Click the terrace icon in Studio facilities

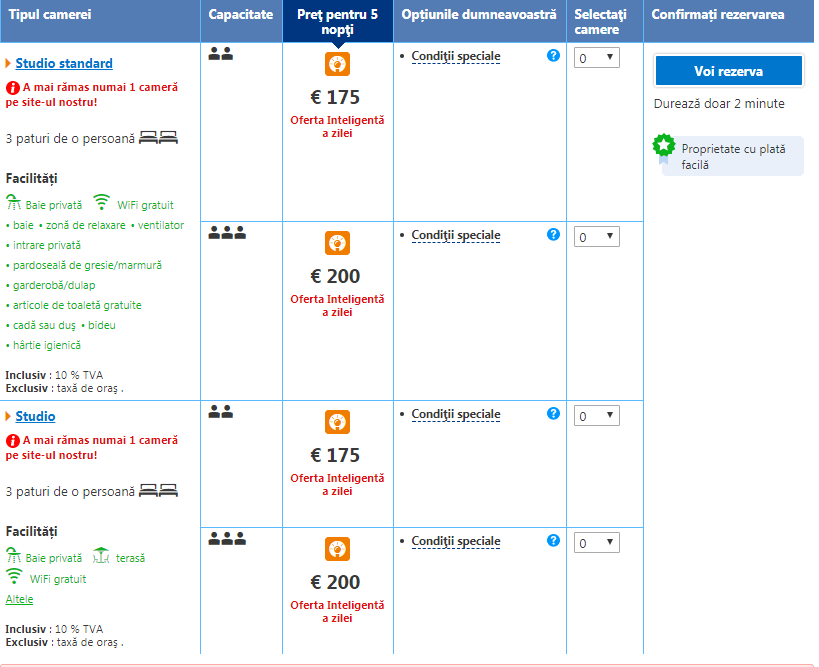(x=100, y=556)
